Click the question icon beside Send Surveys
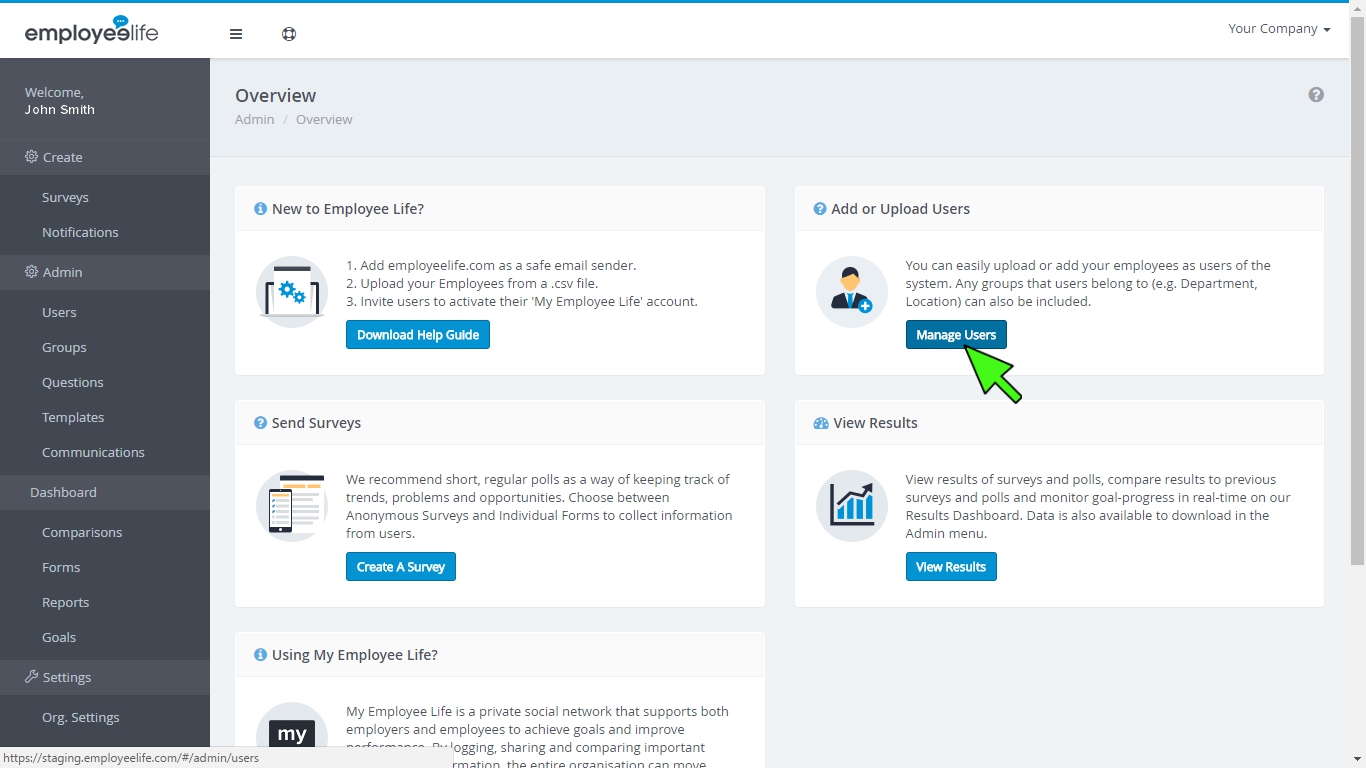This screenshot has height=768, width=1366. (261, 423)
